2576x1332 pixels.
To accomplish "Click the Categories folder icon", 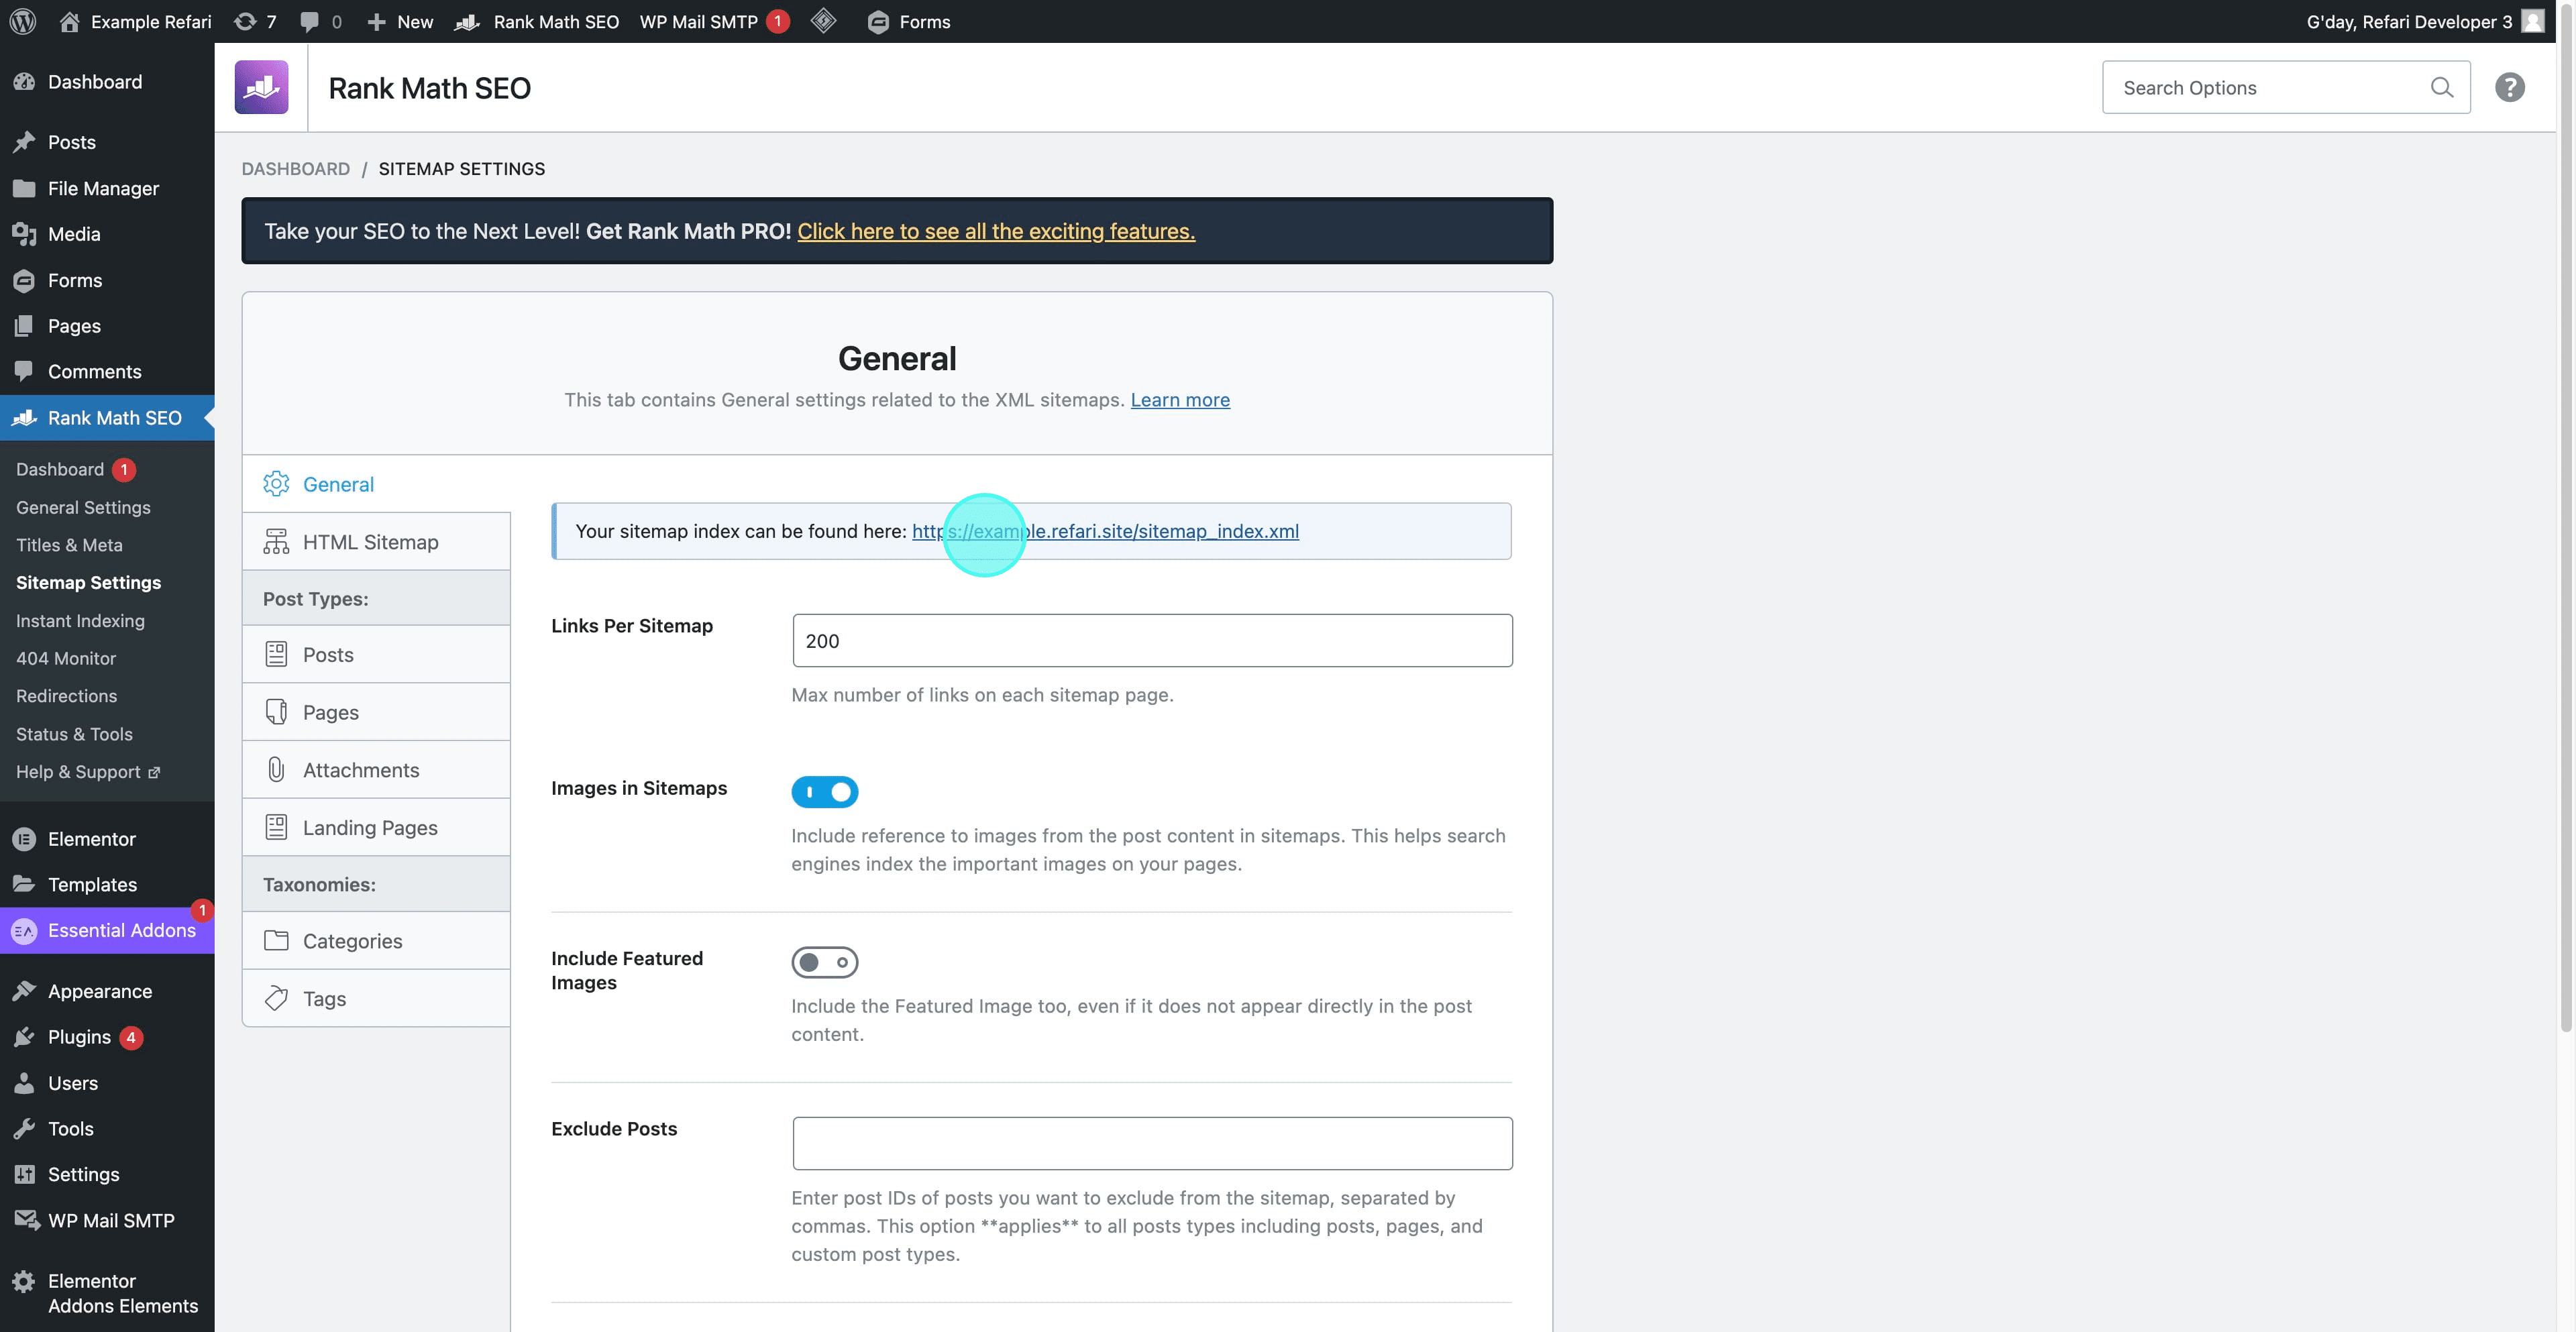I will point(276,940).
